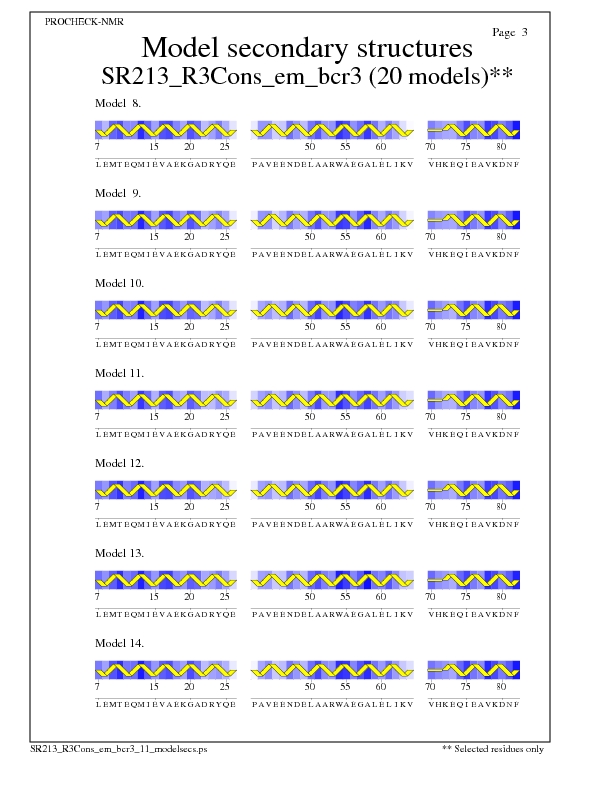Click the SR213_R3Cons_em_bcr3 (20 models) subtitle

307,77
